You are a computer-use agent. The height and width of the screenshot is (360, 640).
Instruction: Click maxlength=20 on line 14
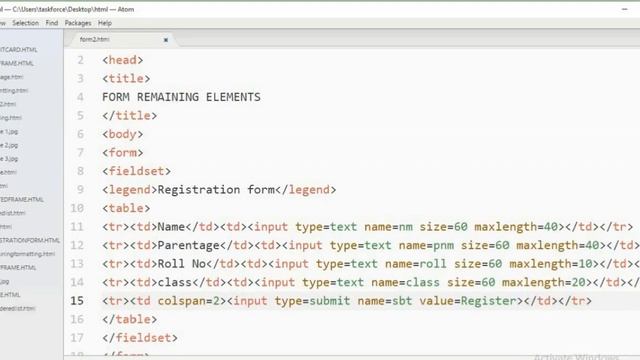[544, 282]
